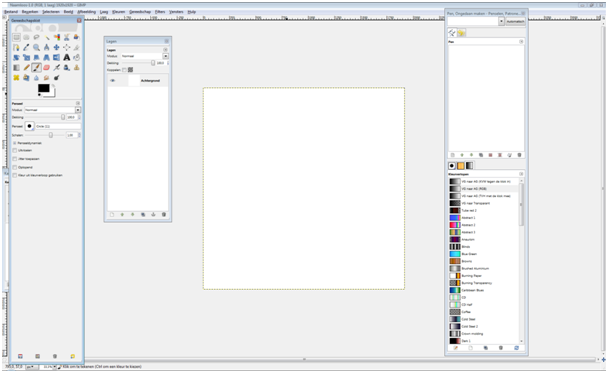Select the Rectangle Select tool
Image resolution: width=608 pixels, height=373 pixels.
[16, 37]
